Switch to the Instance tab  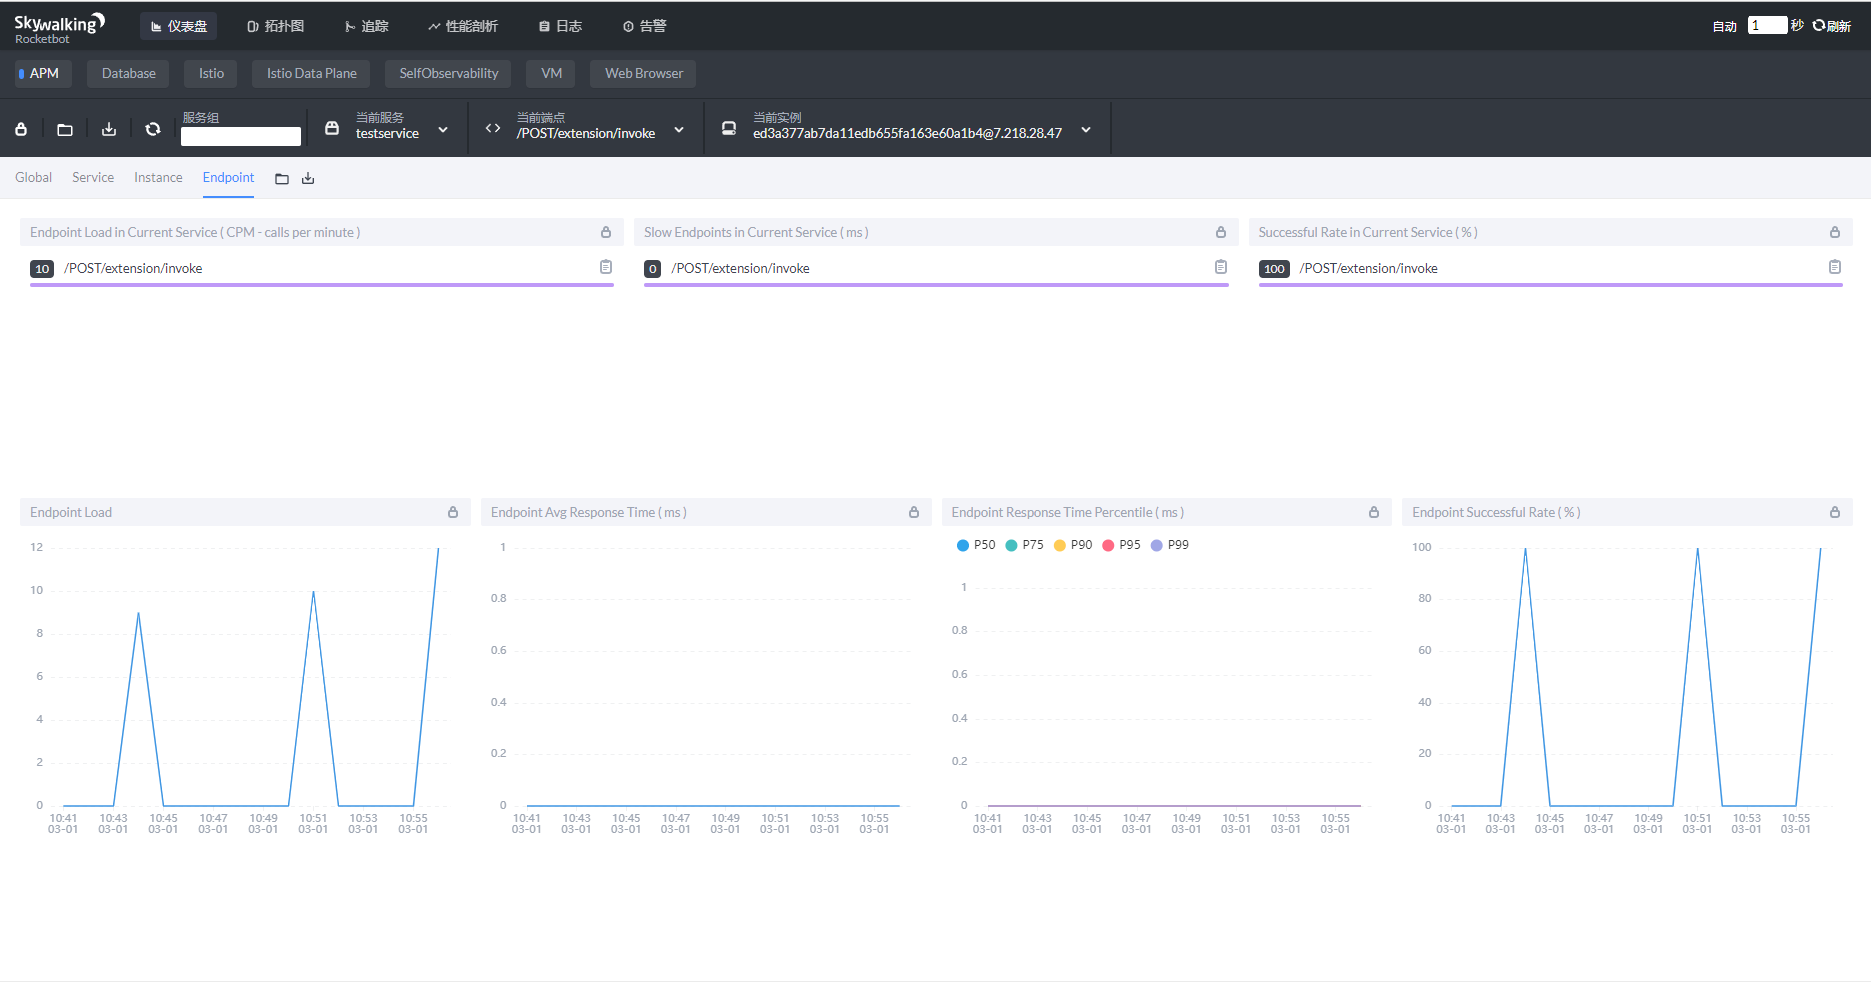coord(158,177)
